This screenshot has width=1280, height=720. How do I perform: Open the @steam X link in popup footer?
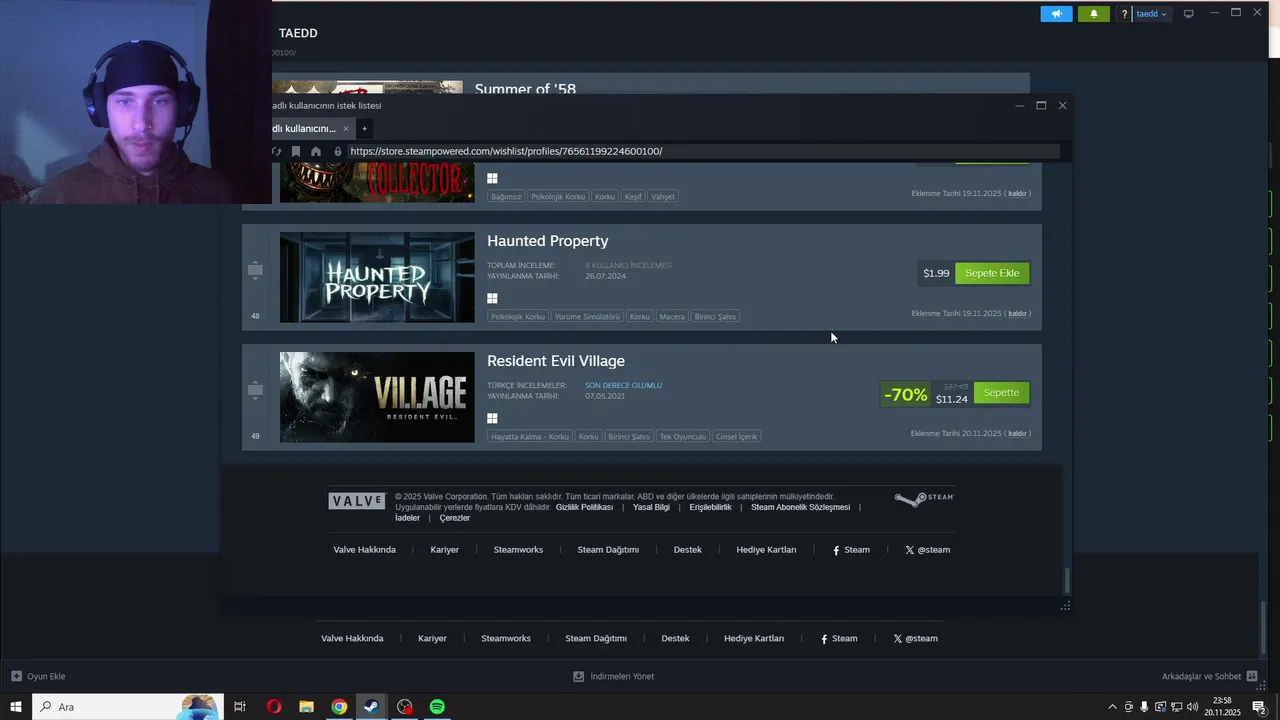click(928, 550)
